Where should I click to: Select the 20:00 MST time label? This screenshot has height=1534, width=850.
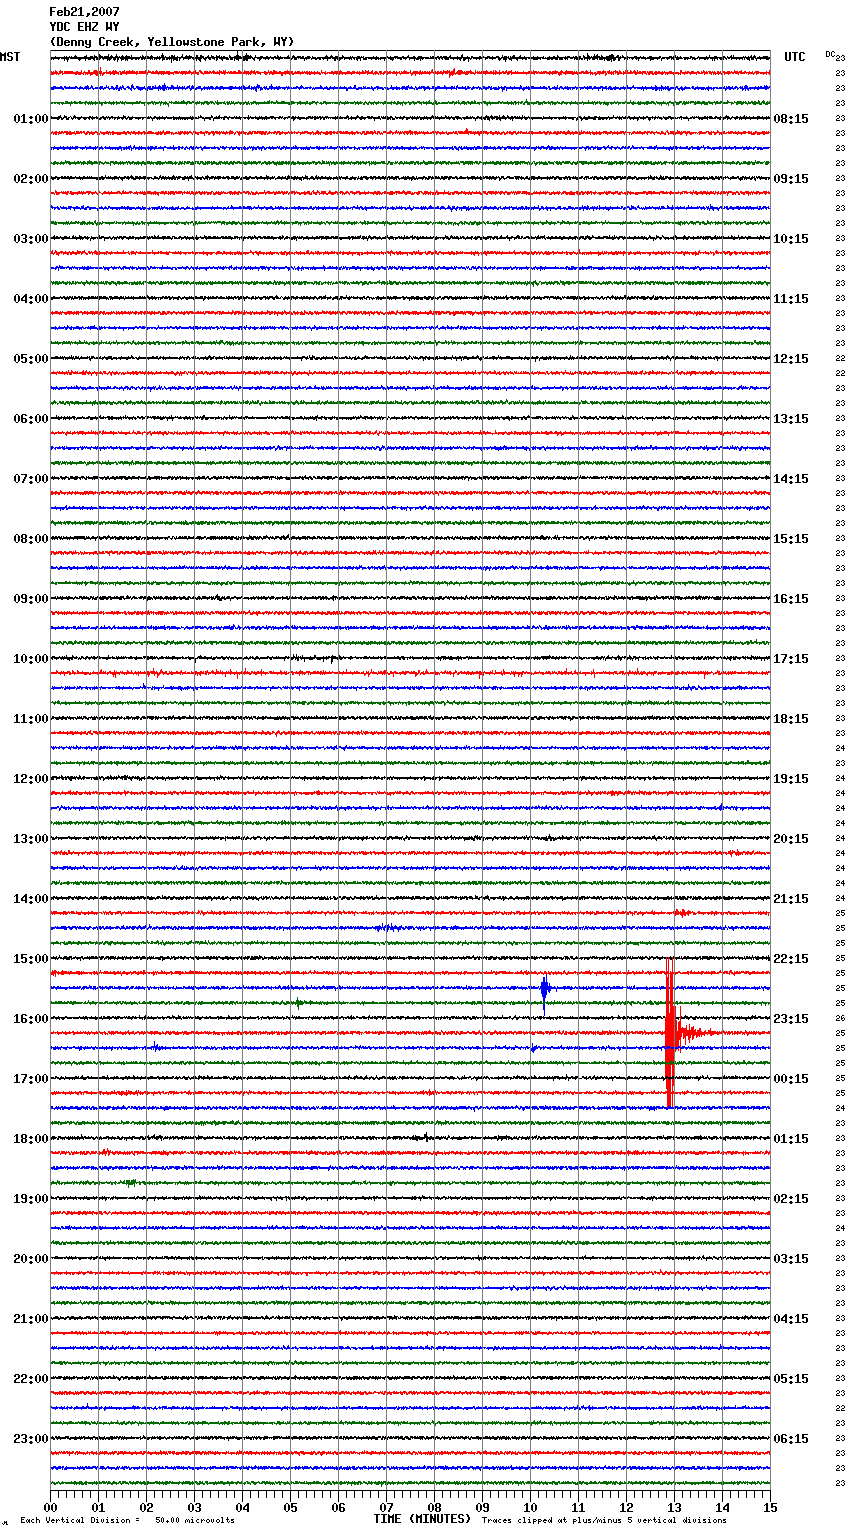point(30,1259)
